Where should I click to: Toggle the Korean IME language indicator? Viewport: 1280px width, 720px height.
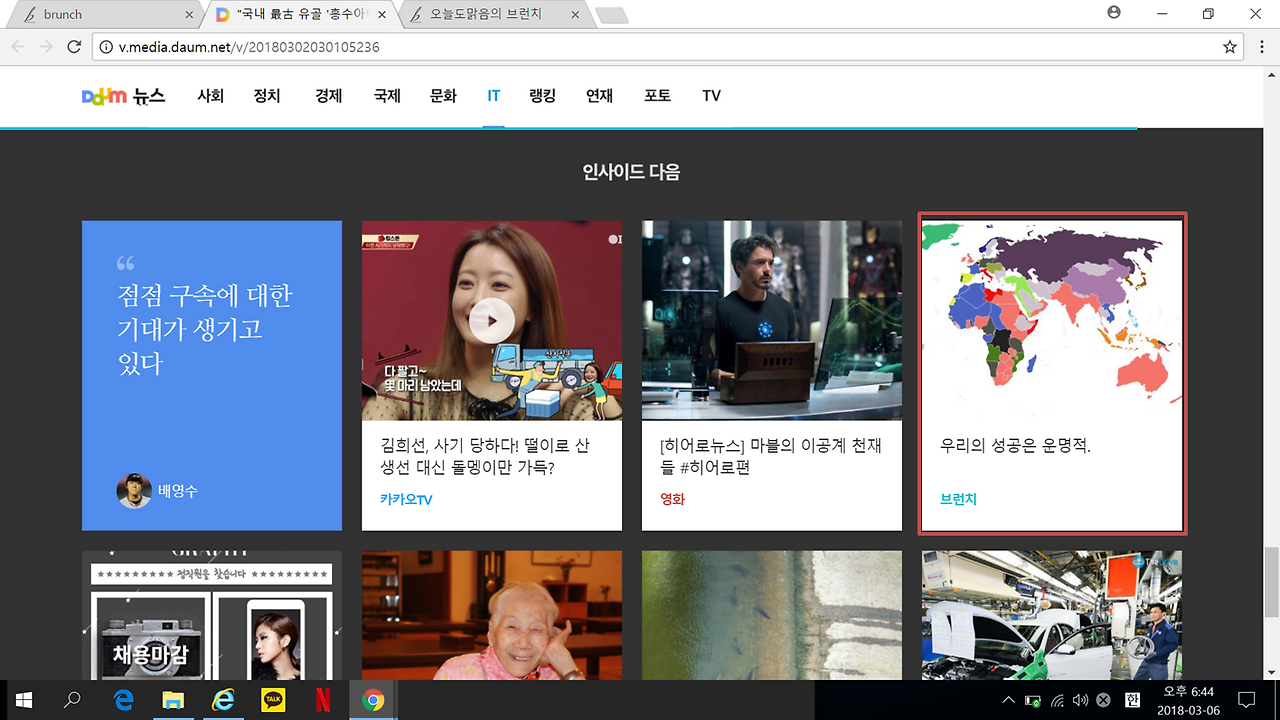[x=1133, y=700]
